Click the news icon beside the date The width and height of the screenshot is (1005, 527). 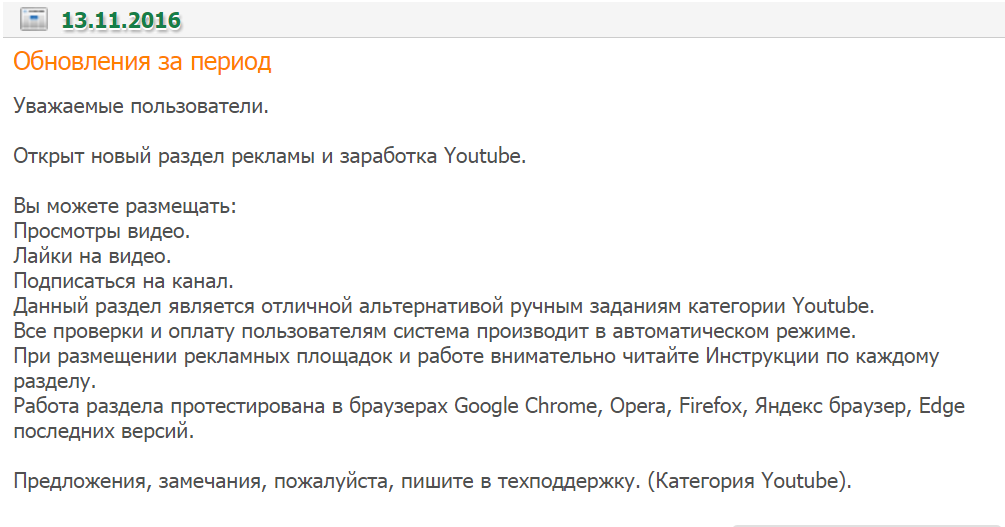coord(34,18)
